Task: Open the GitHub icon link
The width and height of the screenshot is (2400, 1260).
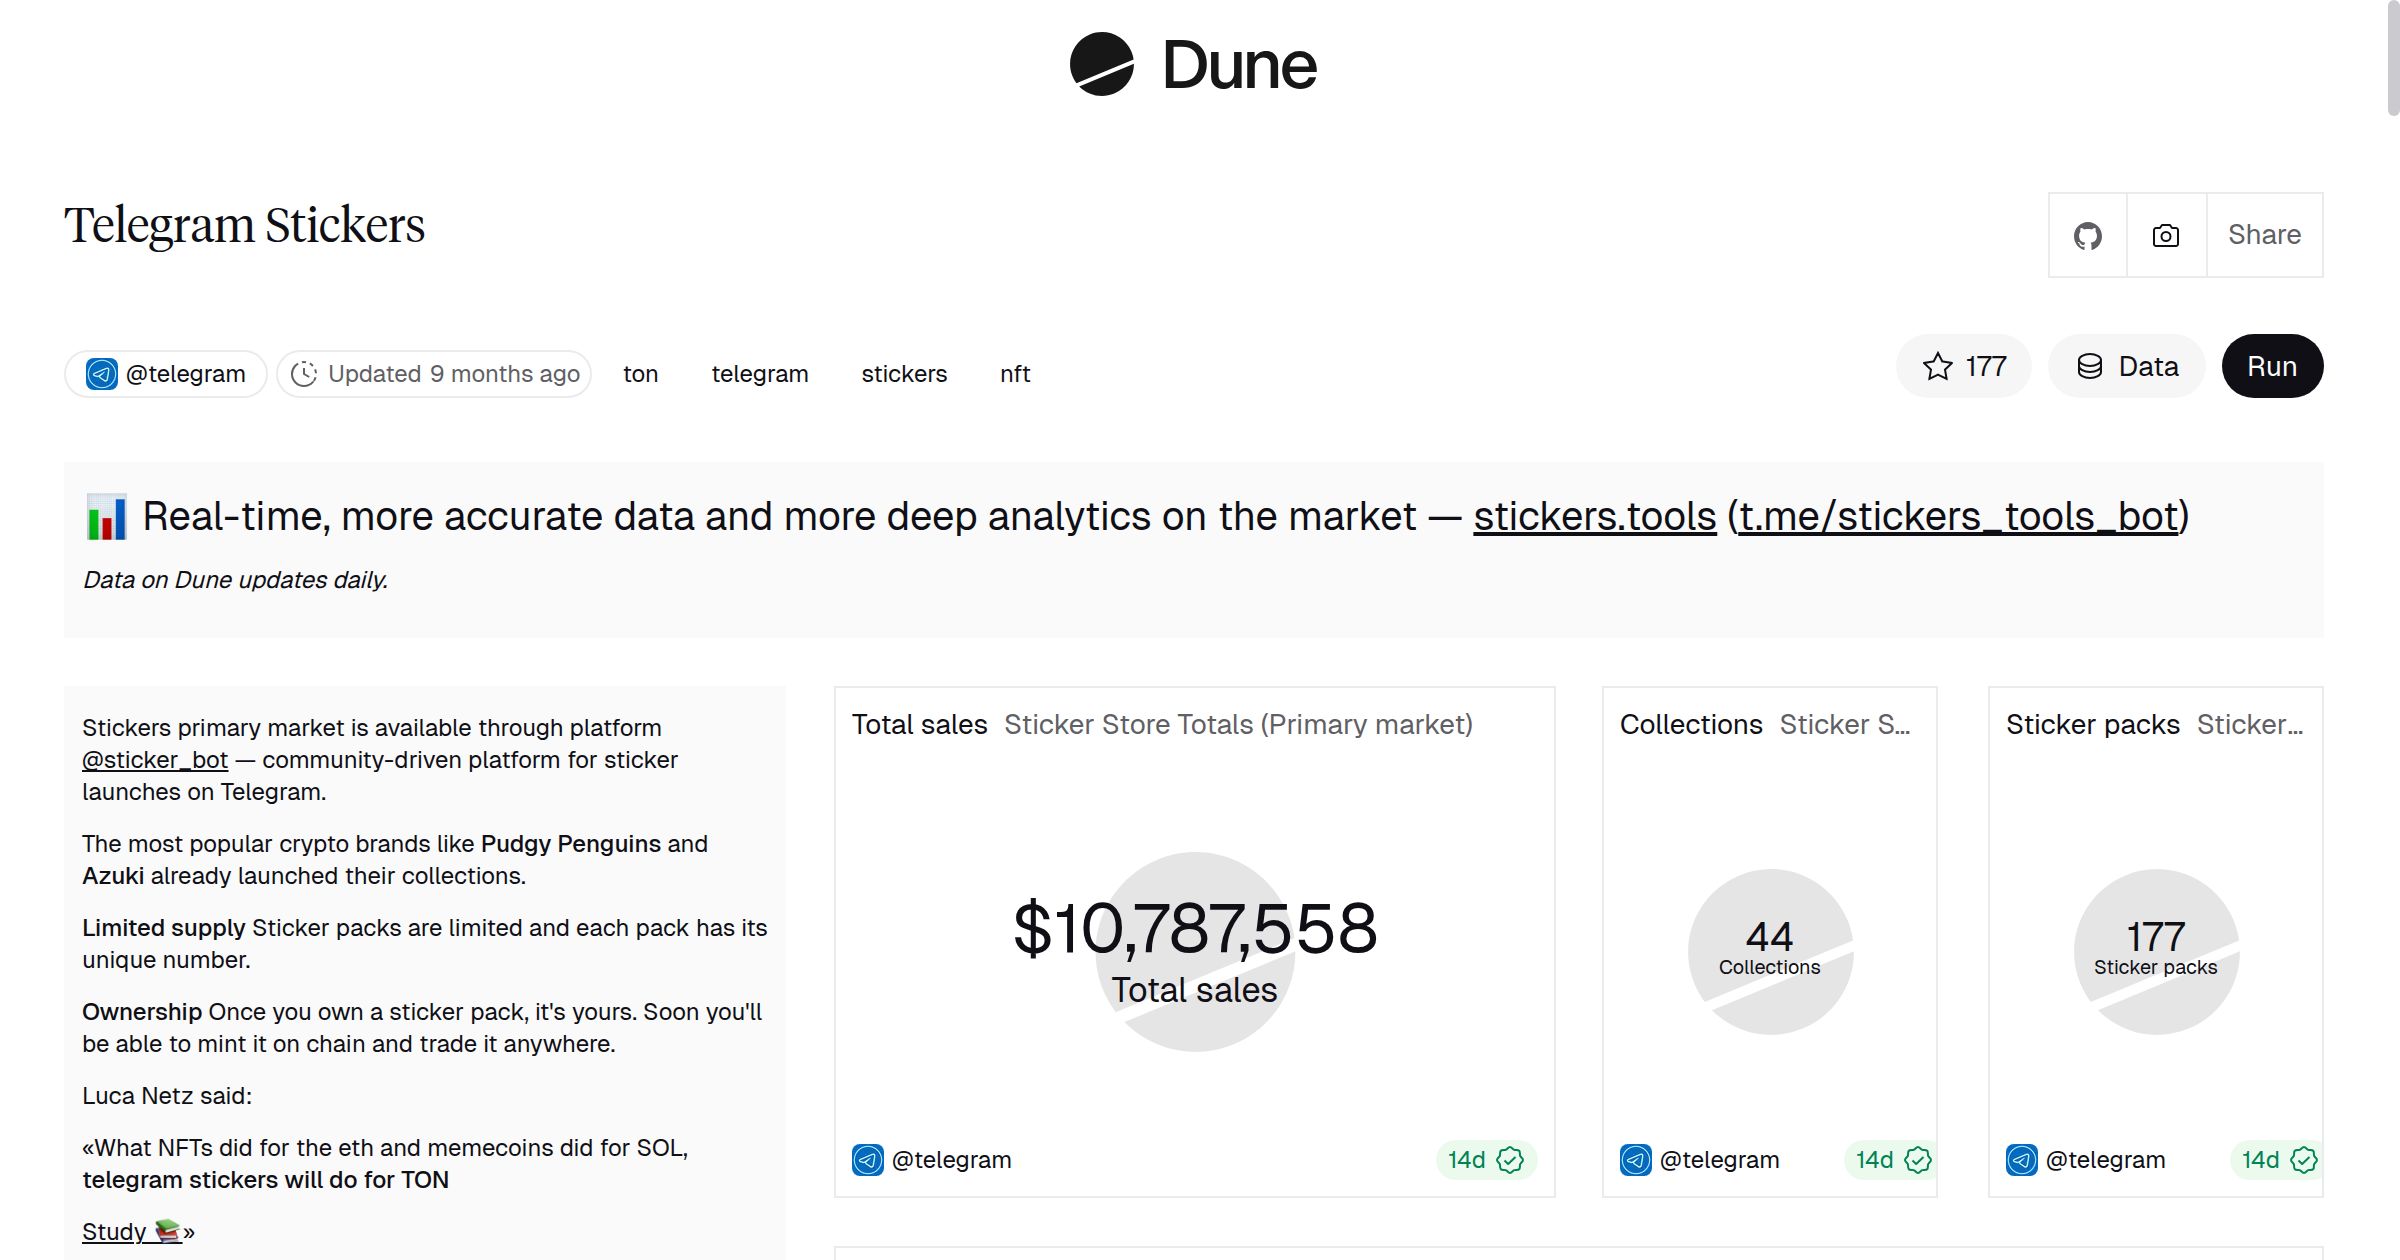Action: click(x=2087, y=236)
